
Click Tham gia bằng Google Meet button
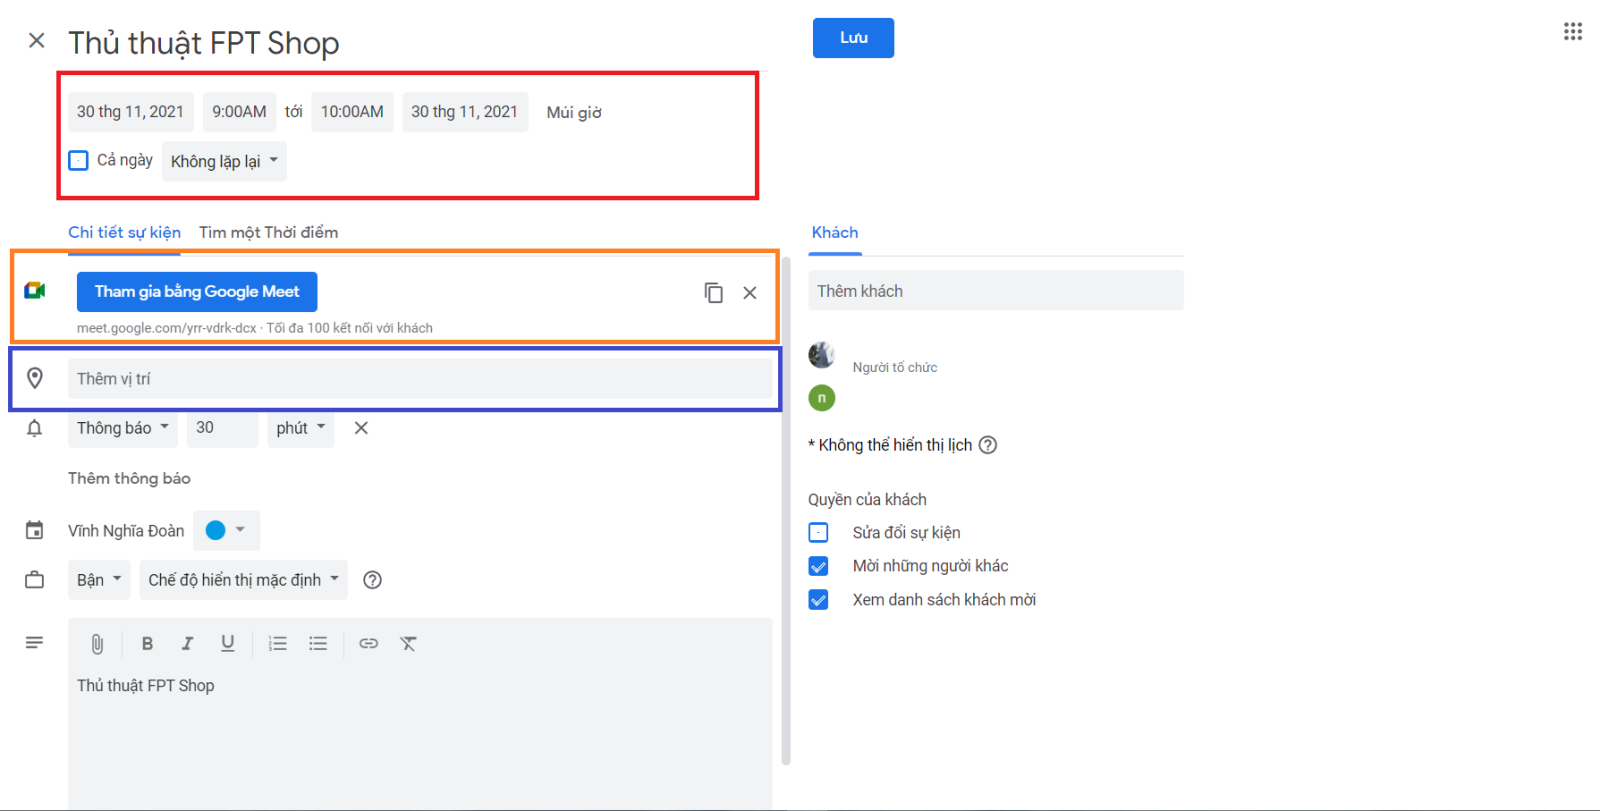(197, 292)
